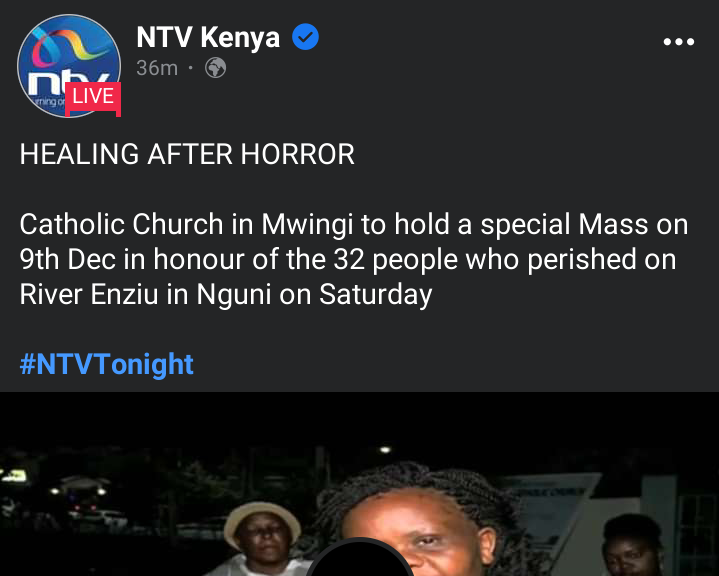The height and width of the screenshot is (576, 719).
Task: Click the line starting with 9th Dec
Action: [x=348, y=260]
